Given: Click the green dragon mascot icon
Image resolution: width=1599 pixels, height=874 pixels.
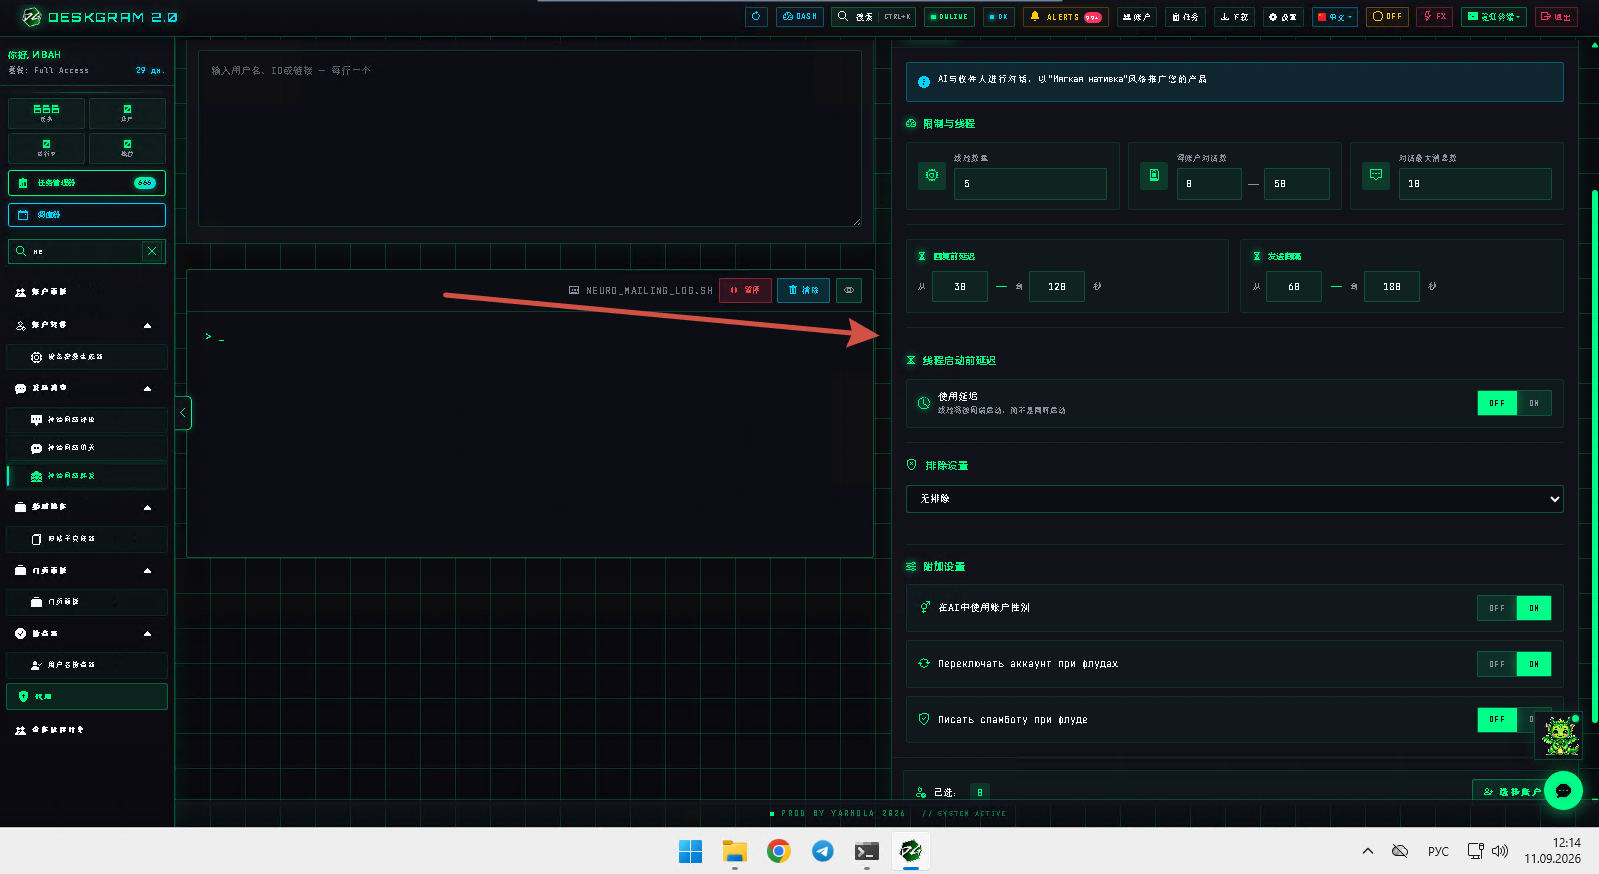Looking at the screenshot, I should 1559,736.
